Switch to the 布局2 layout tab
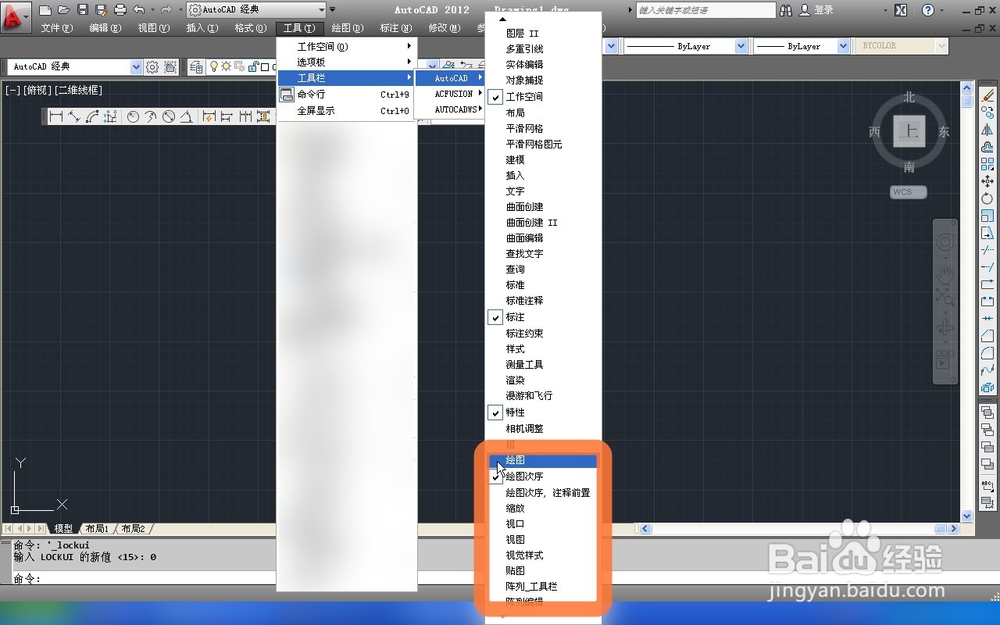1000x625 pixels. tap(133, 529)
